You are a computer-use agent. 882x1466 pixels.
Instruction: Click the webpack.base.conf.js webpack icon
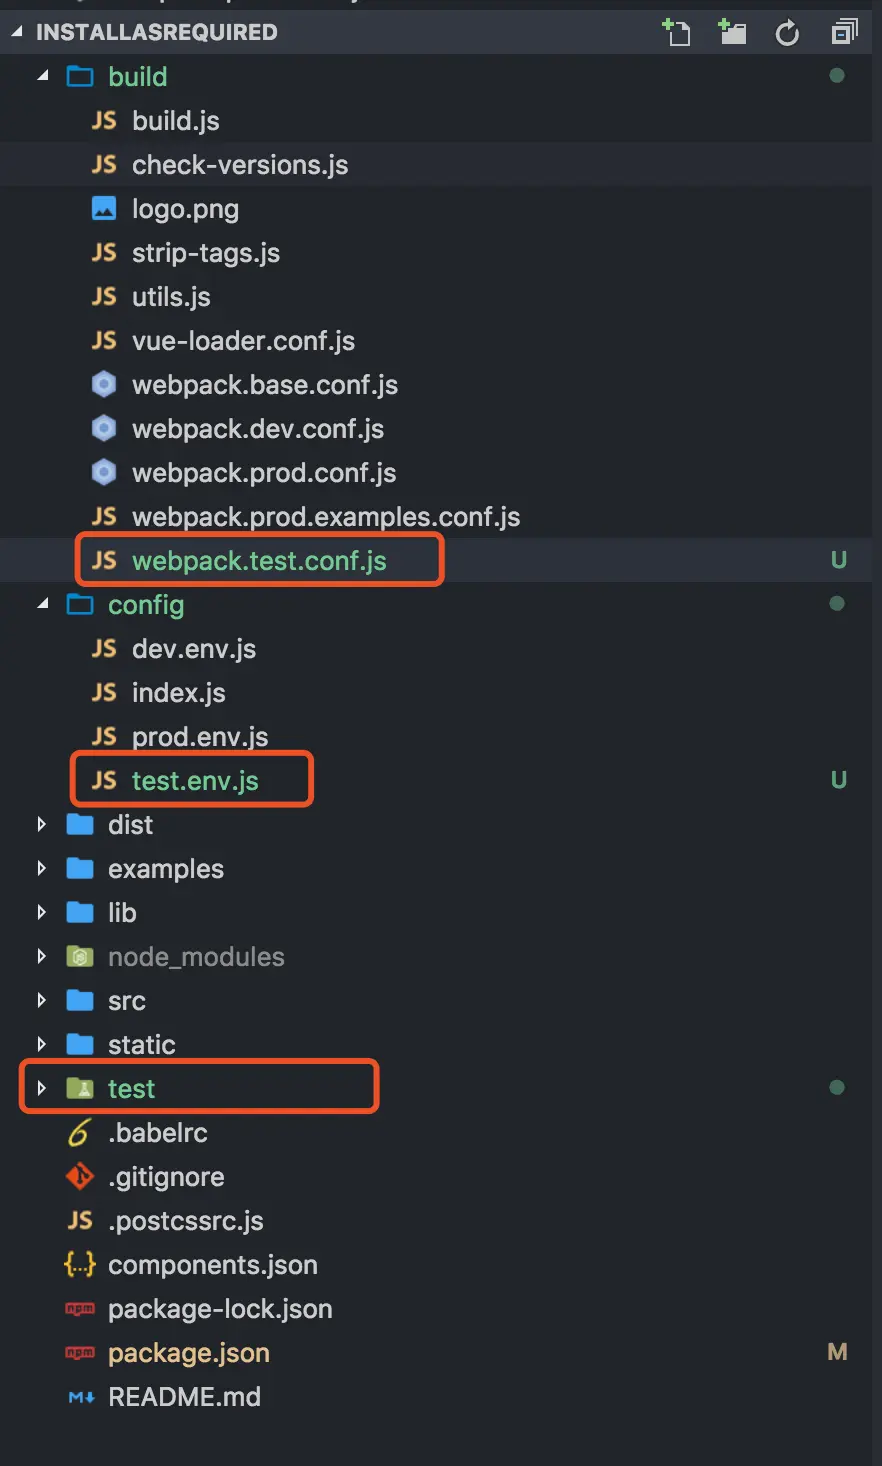[x=104, y=385]
